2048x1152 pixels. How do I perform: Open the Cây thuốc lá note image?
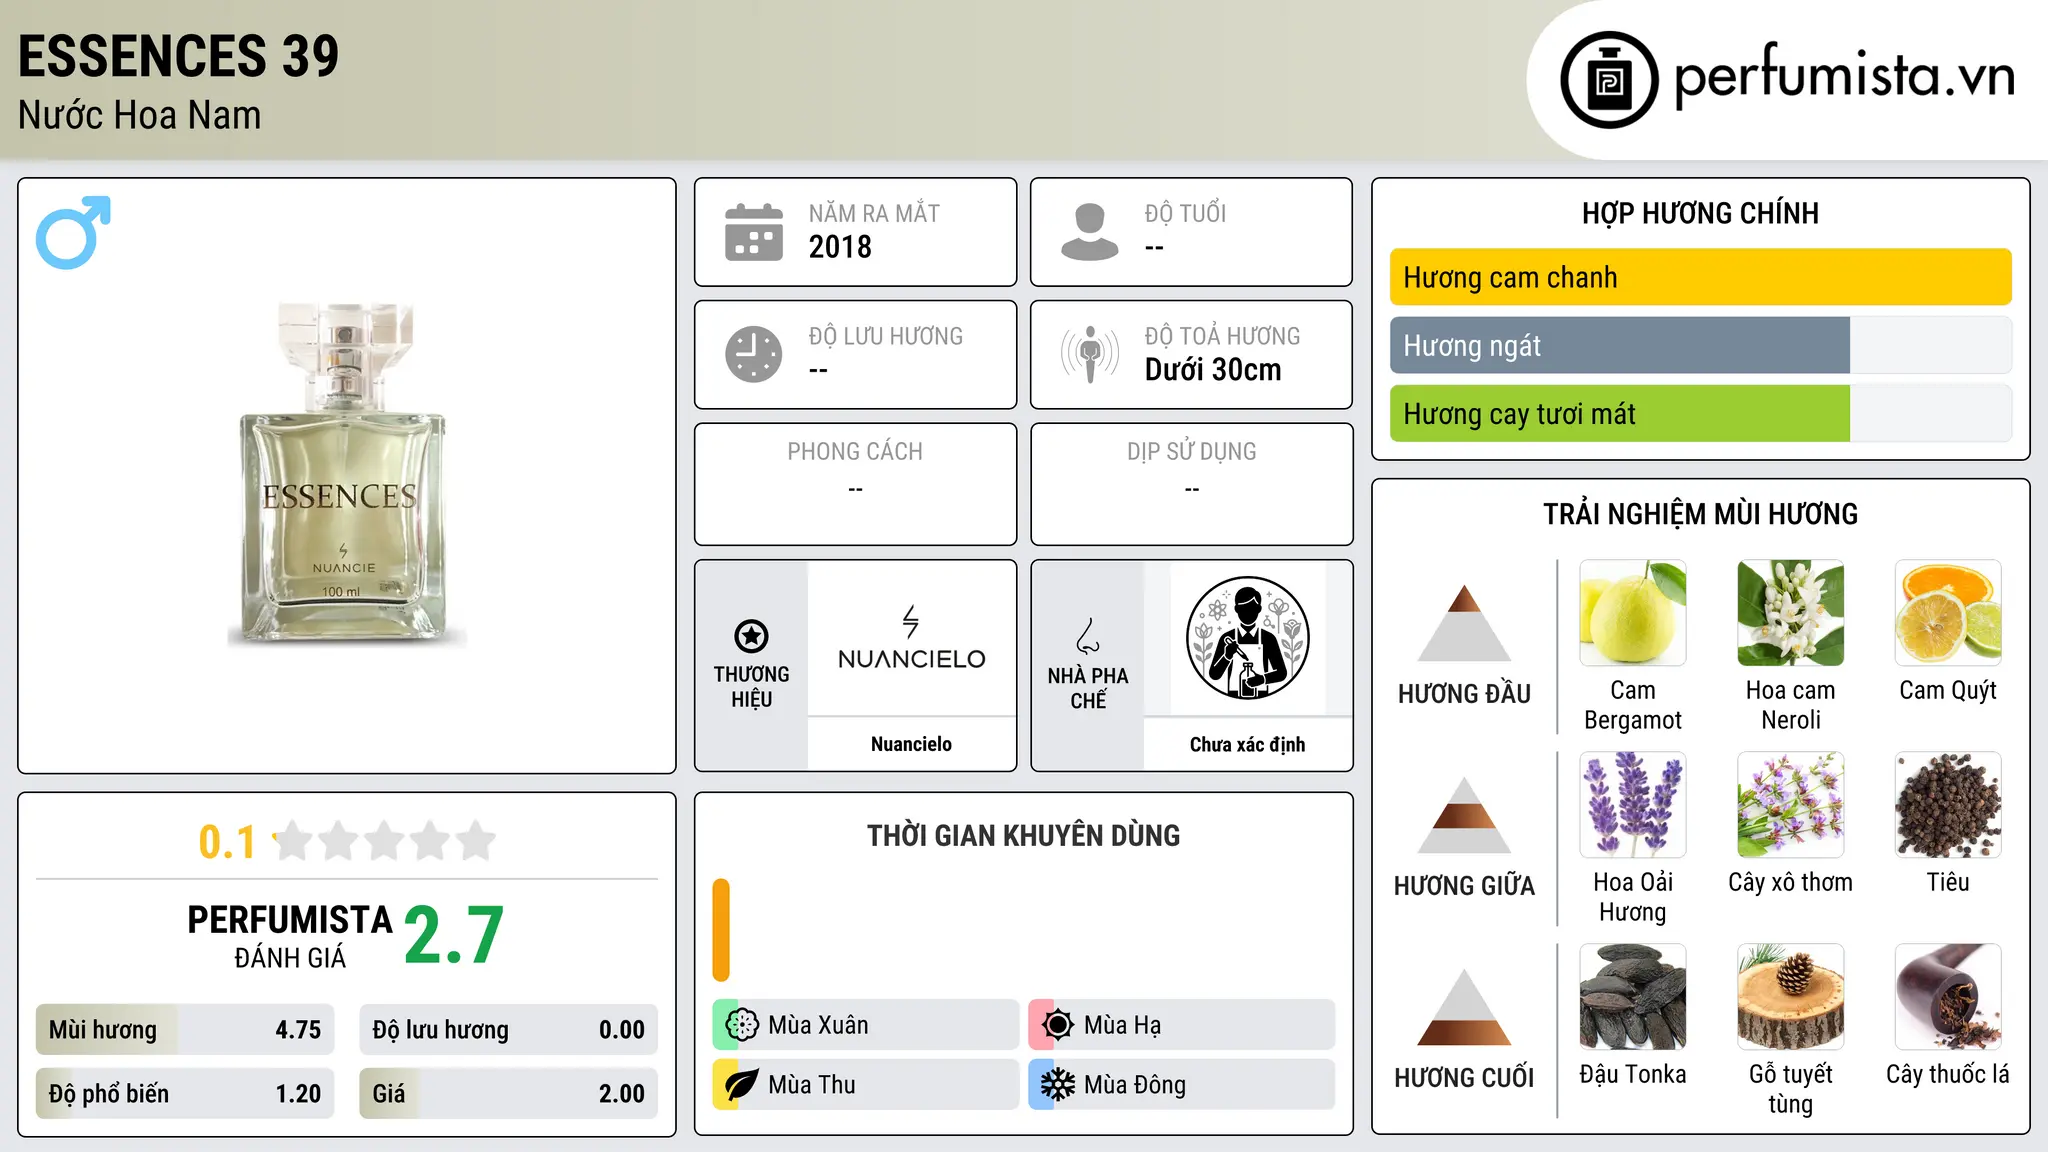1948,997
